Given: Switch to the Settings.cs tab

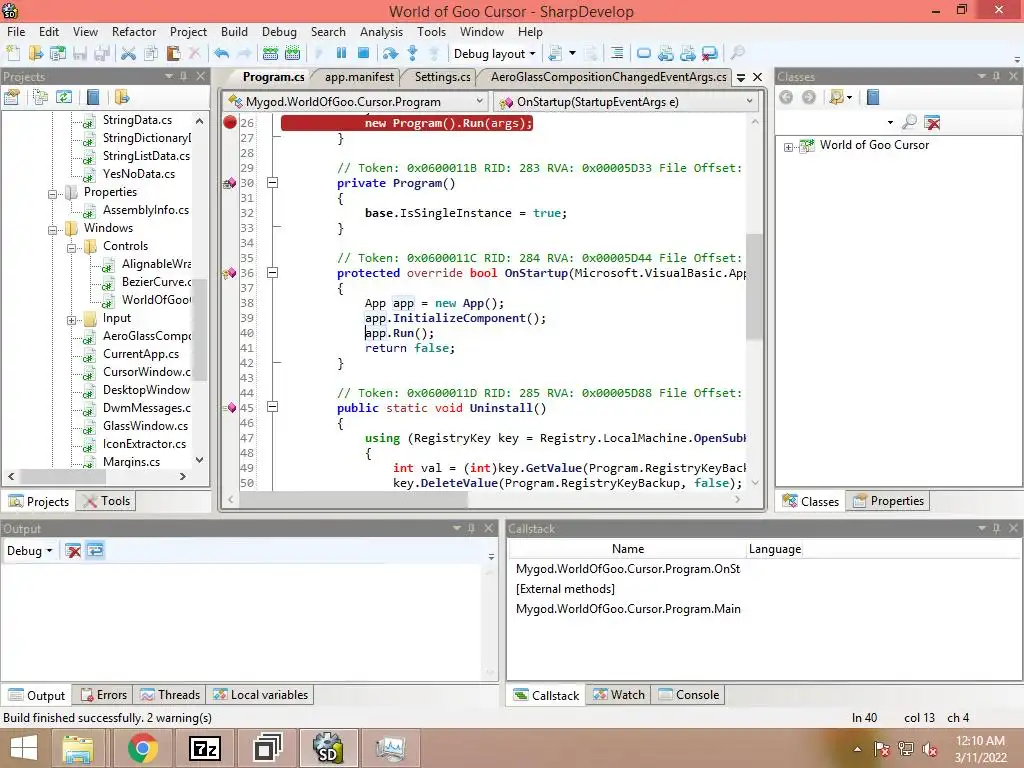Looking at the screenshot, I should click(x=442, y=77).
